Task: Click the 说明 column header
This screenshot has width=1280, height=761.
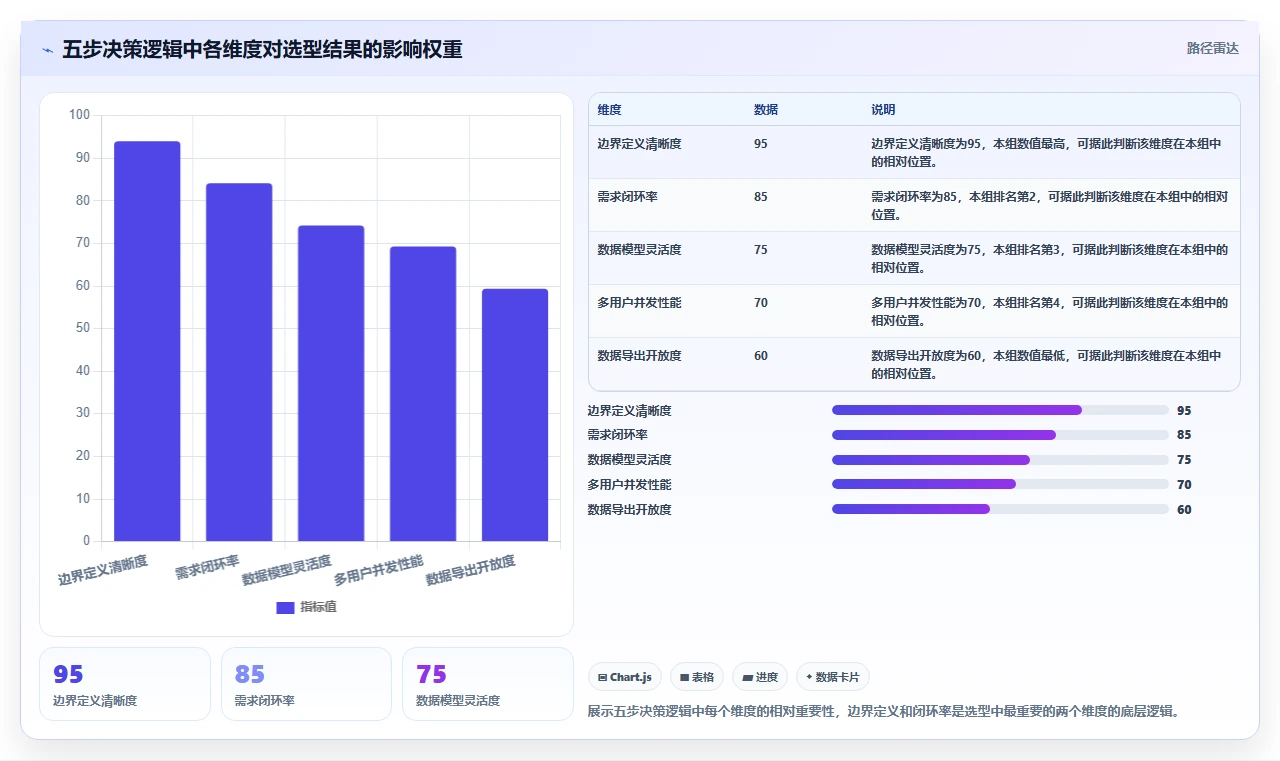Action: (x=883, y=110)
